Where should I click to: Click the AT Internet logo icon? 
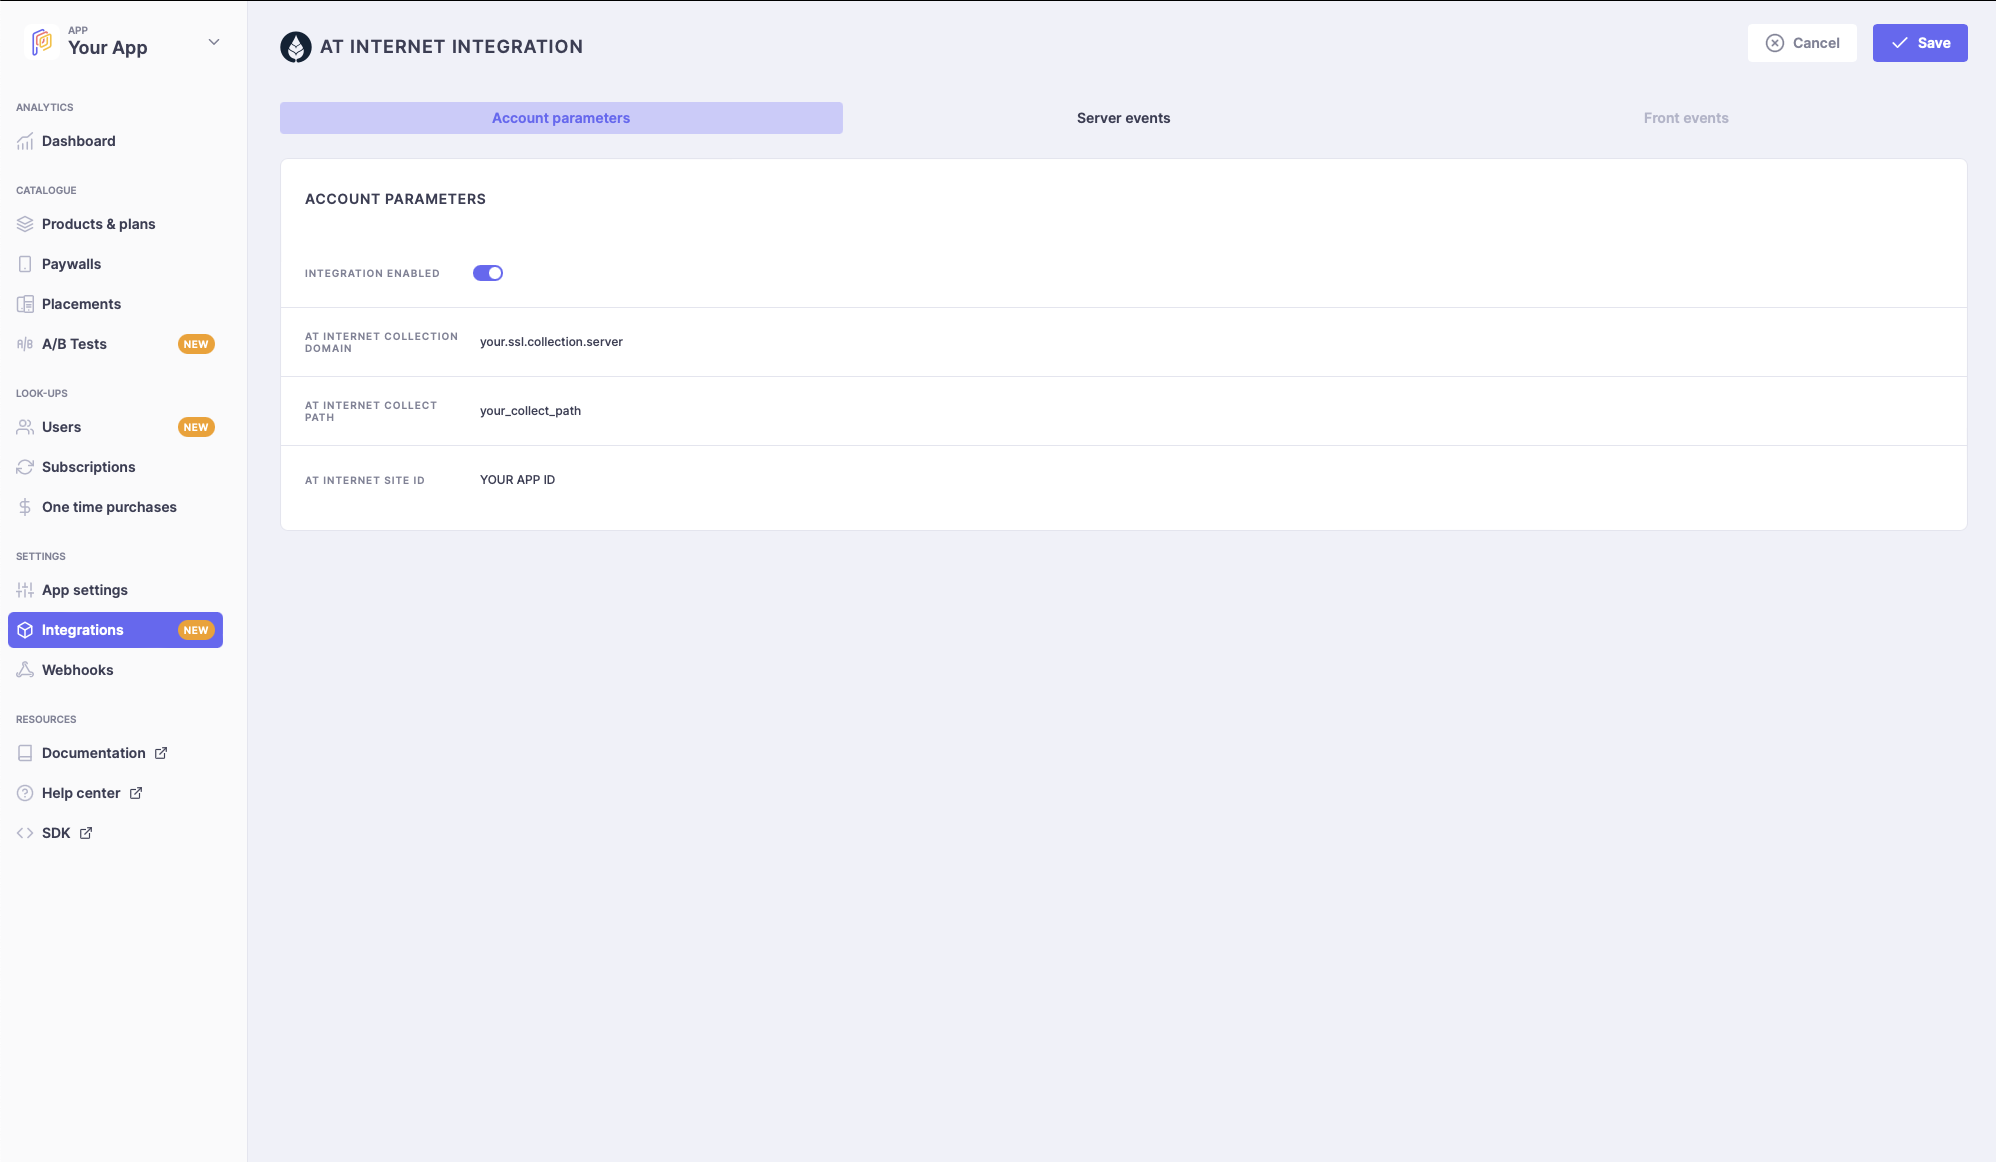pyautogui.click(x=296, y=47)
